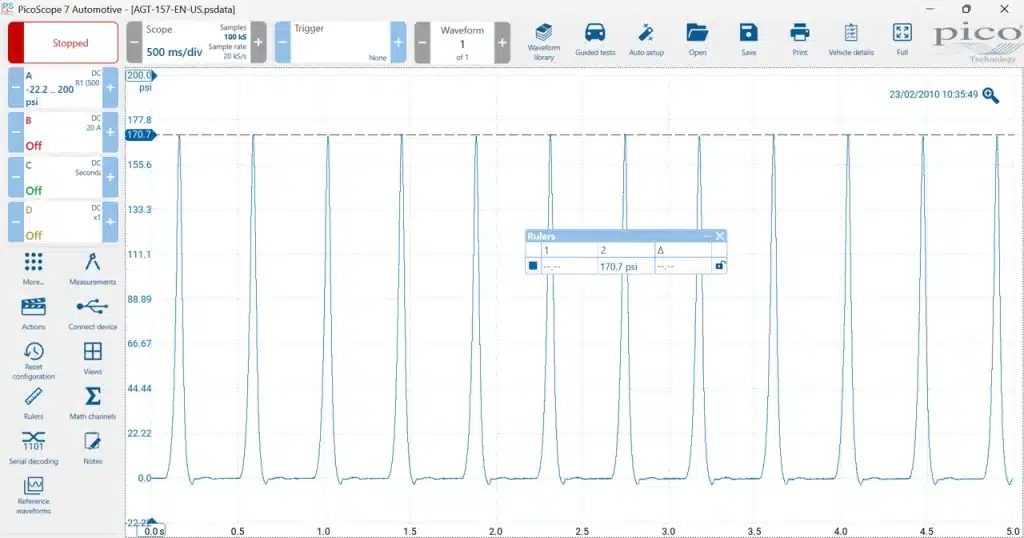Click the 177.8 axis label
This screenshot has height=538, width=1024.
click(x=140, y=119)
